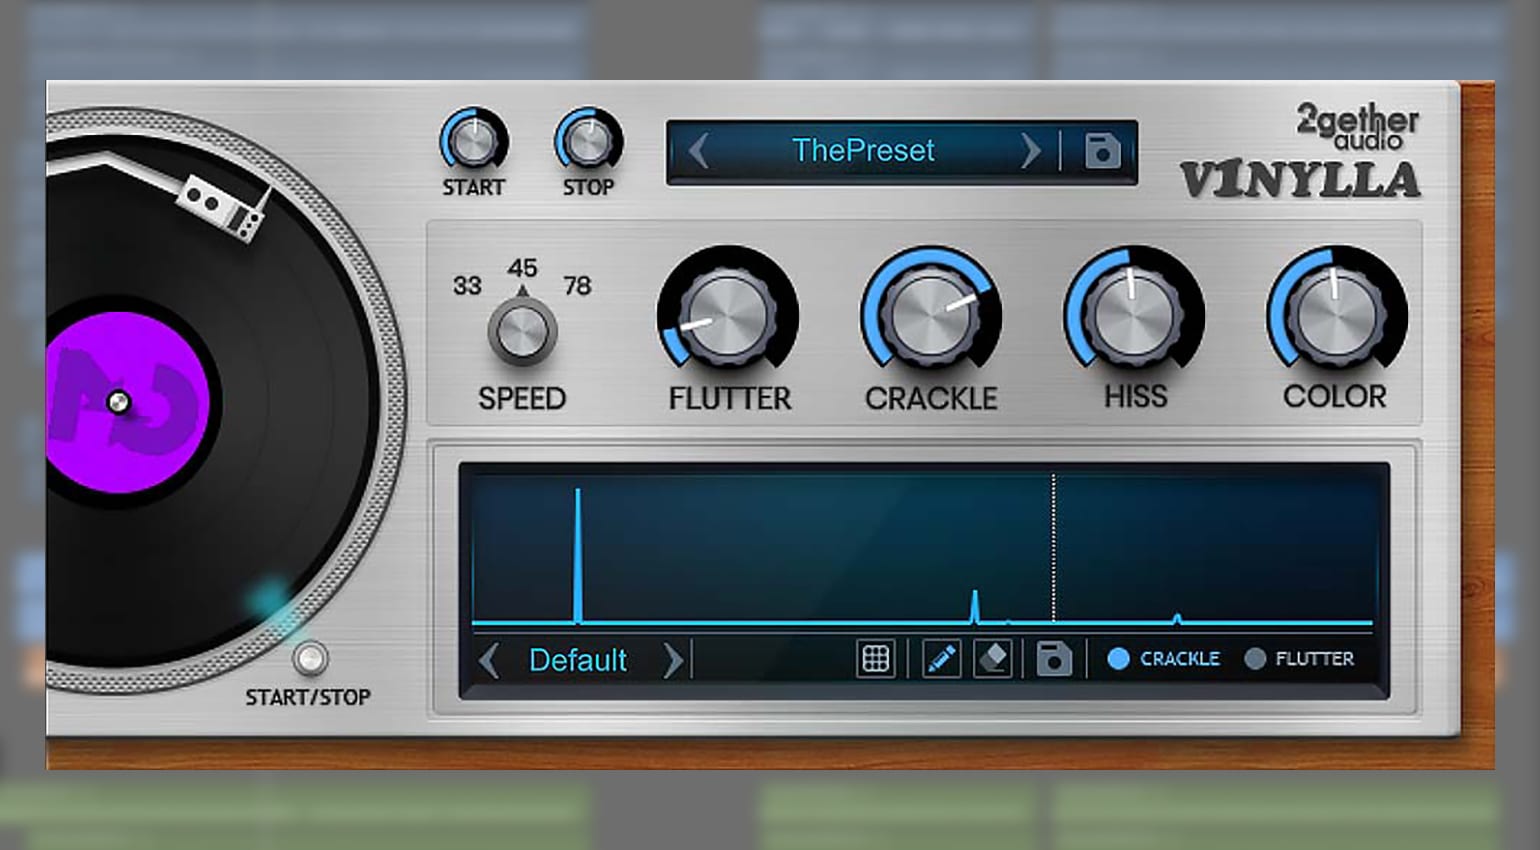The height and width of the screenshot is (850, 1540).
Task: Select the pencil draw tool
Action: point(941,659)
